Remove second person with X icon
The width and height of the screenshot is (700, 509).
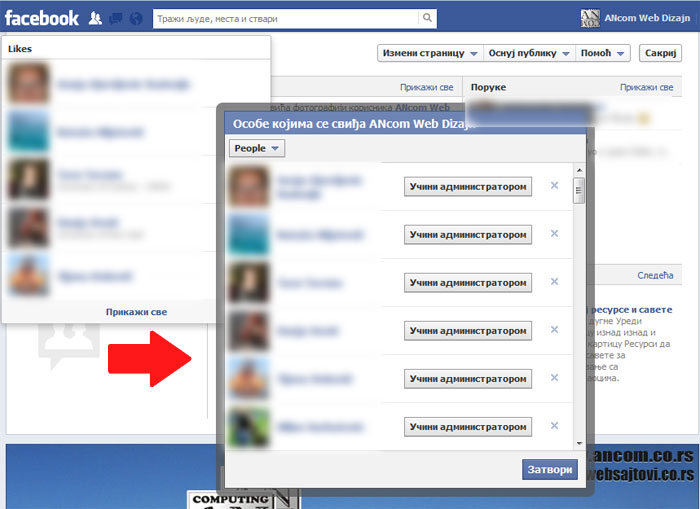pyautogui.click(x=554, y=234)
